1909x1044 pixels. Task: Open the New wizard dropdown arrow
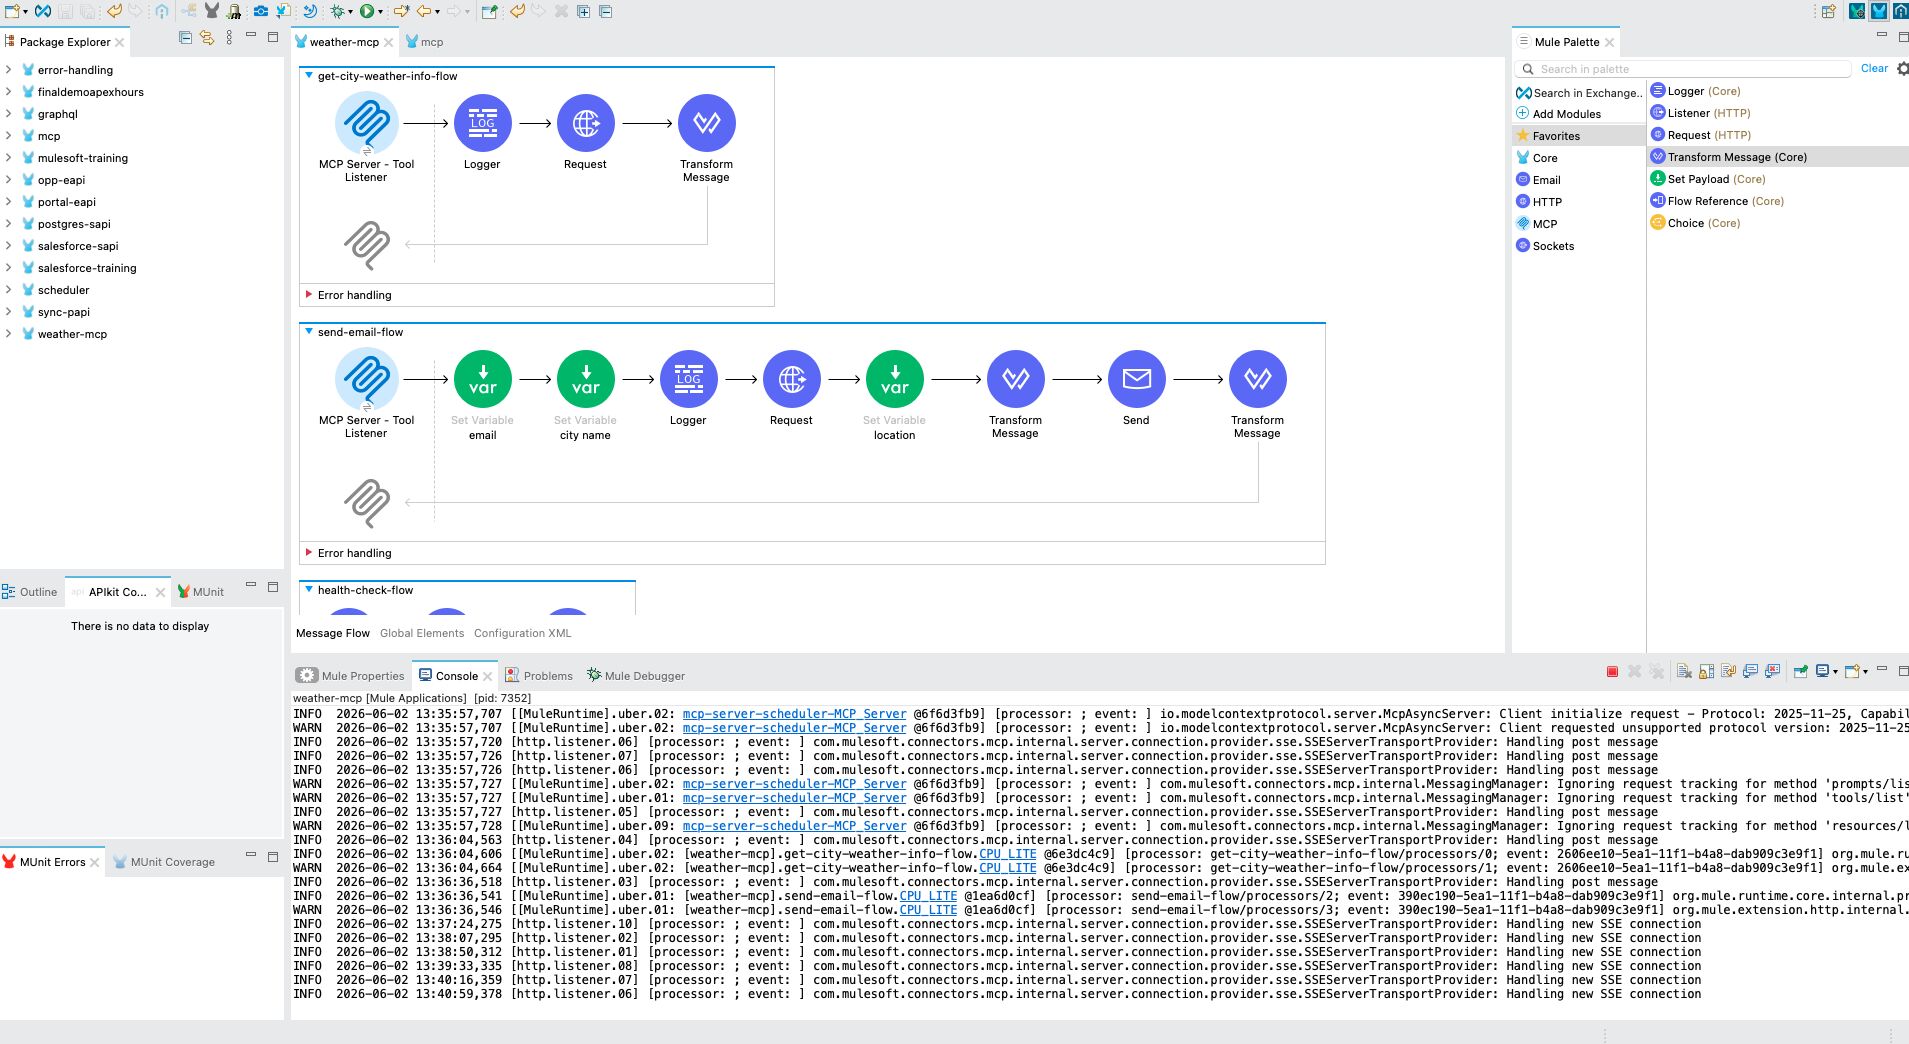(x=25, y=12)
